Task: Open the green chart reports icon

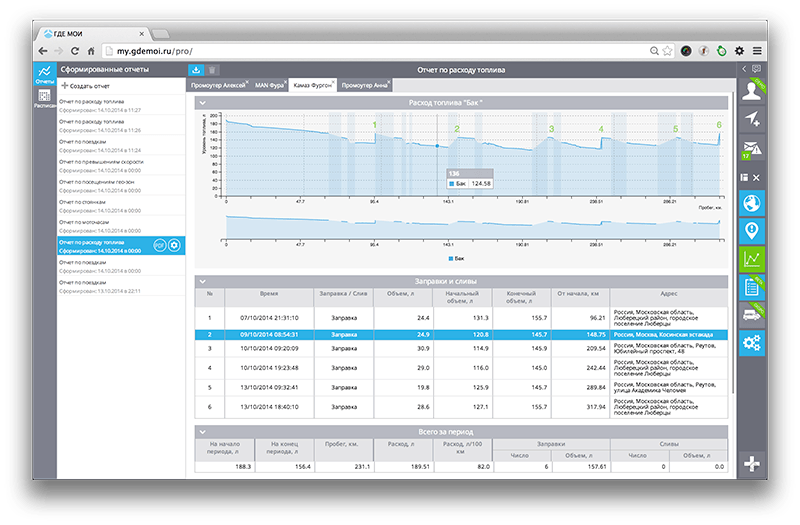Action: [x=752, y=259]
